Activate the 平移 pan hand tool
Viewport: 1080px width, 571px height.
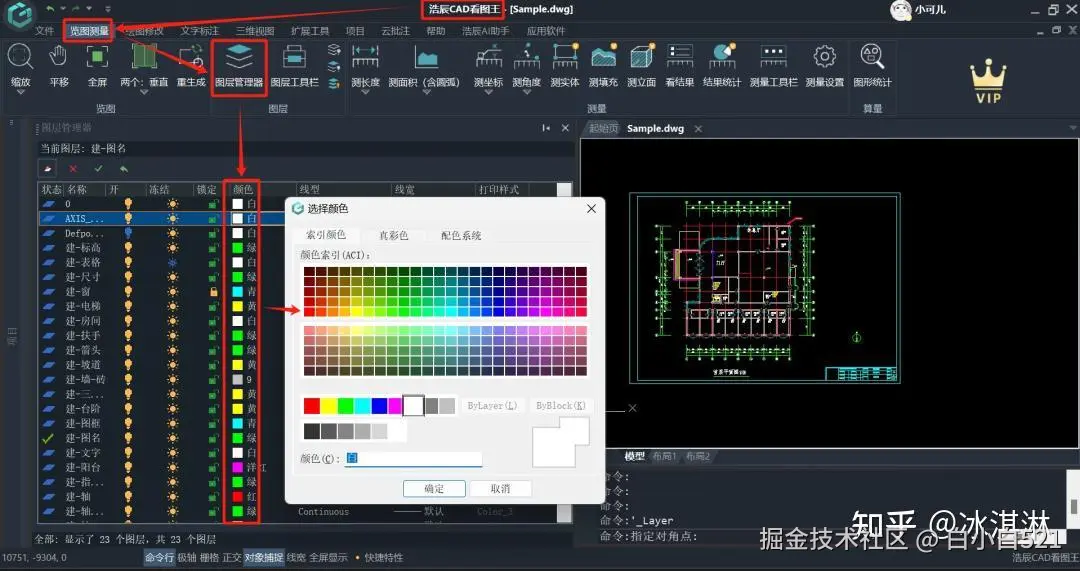click(x=59, y=57)
